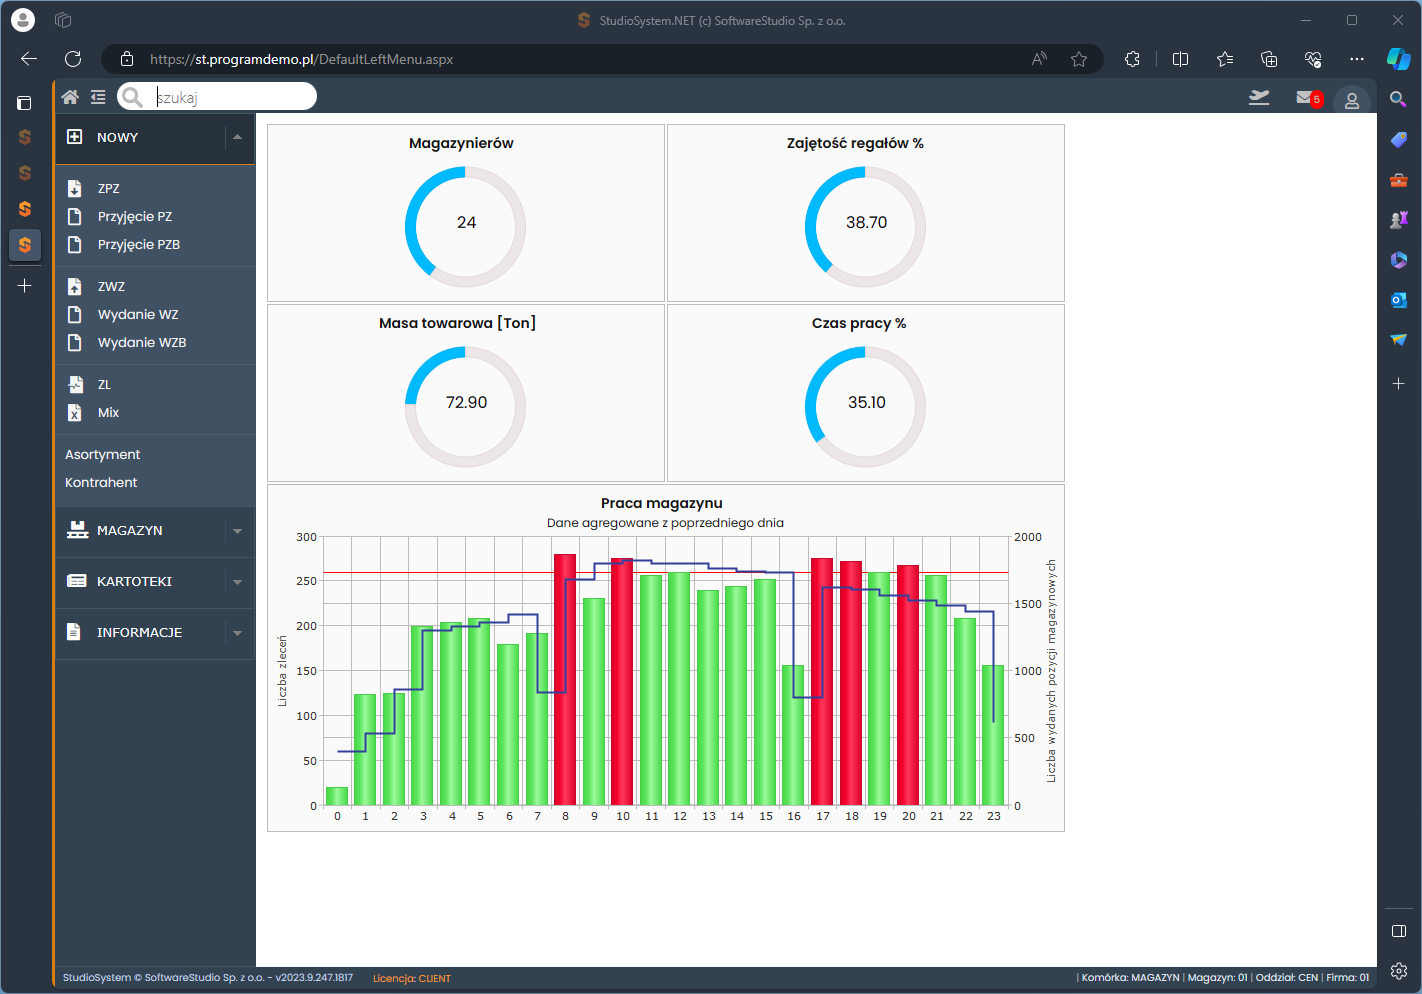Open favorites list icon
This screenshot has height=994, width=1422.
(x=1225, y=59)
